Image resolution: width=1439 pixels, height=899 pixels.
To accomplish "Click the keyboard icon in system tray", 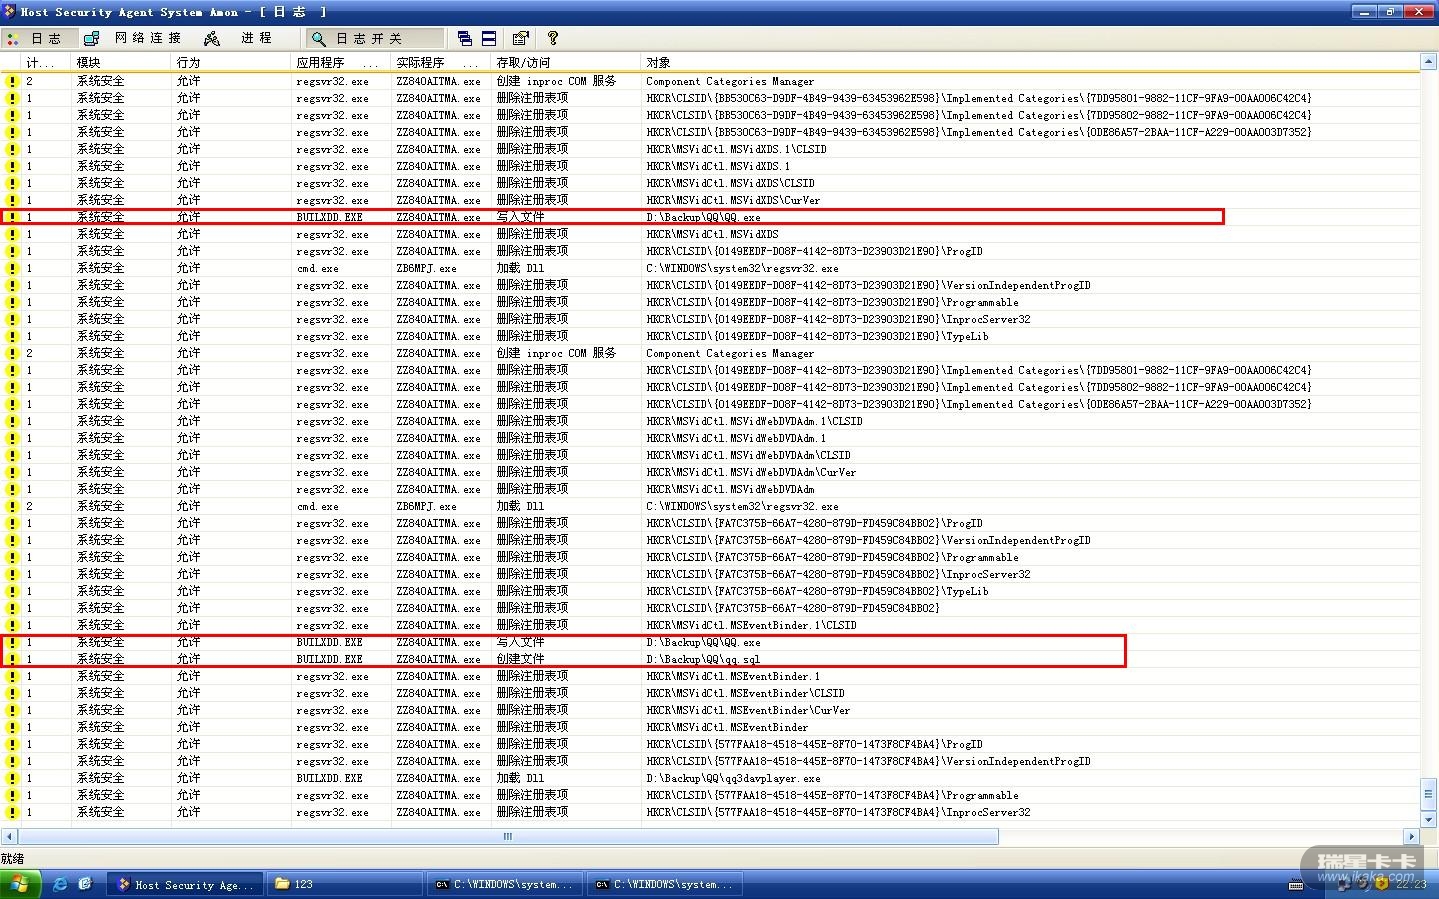I will click(1296, 884).
